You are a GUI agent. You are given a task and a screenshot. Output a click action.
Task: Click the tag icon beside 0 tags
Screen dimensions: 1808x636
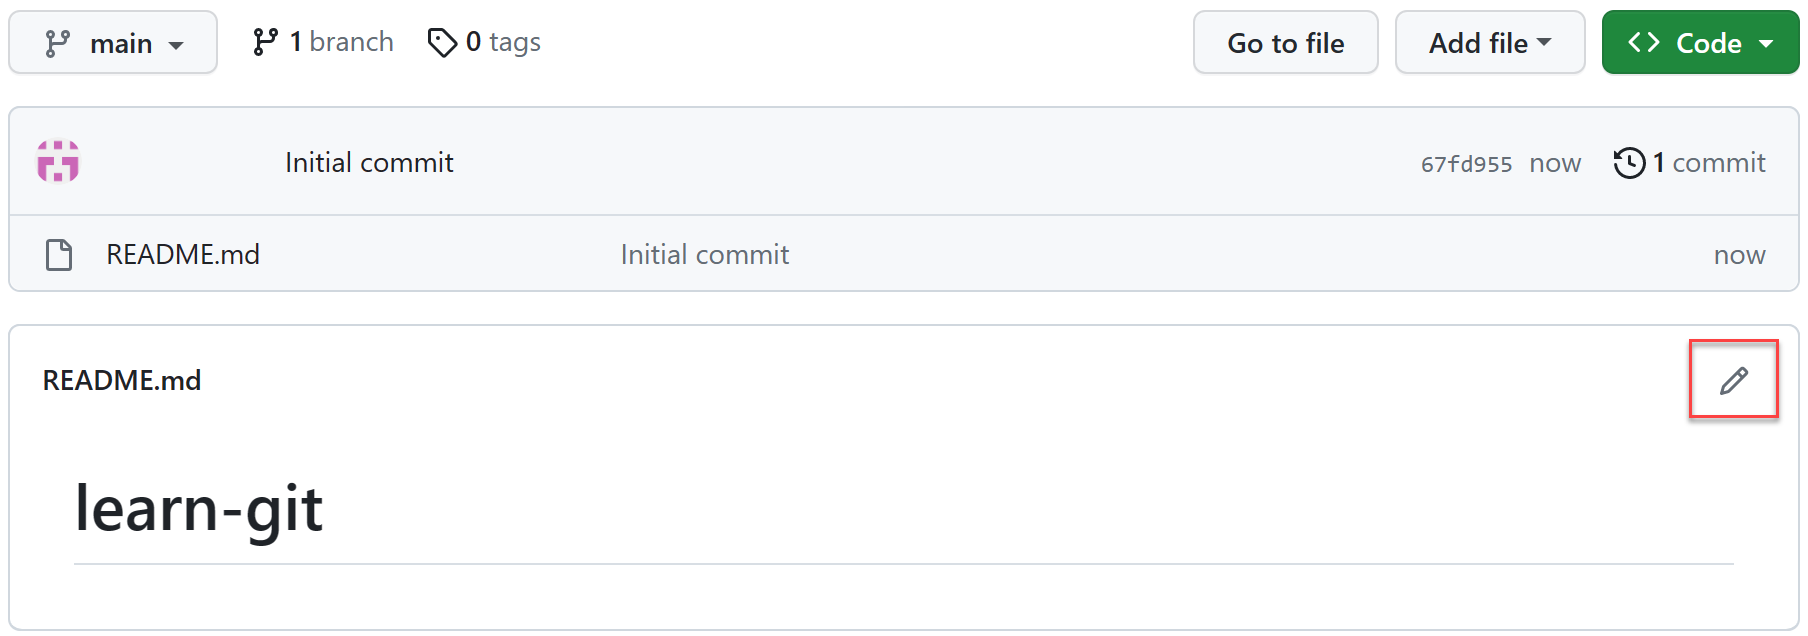(443, 42)
